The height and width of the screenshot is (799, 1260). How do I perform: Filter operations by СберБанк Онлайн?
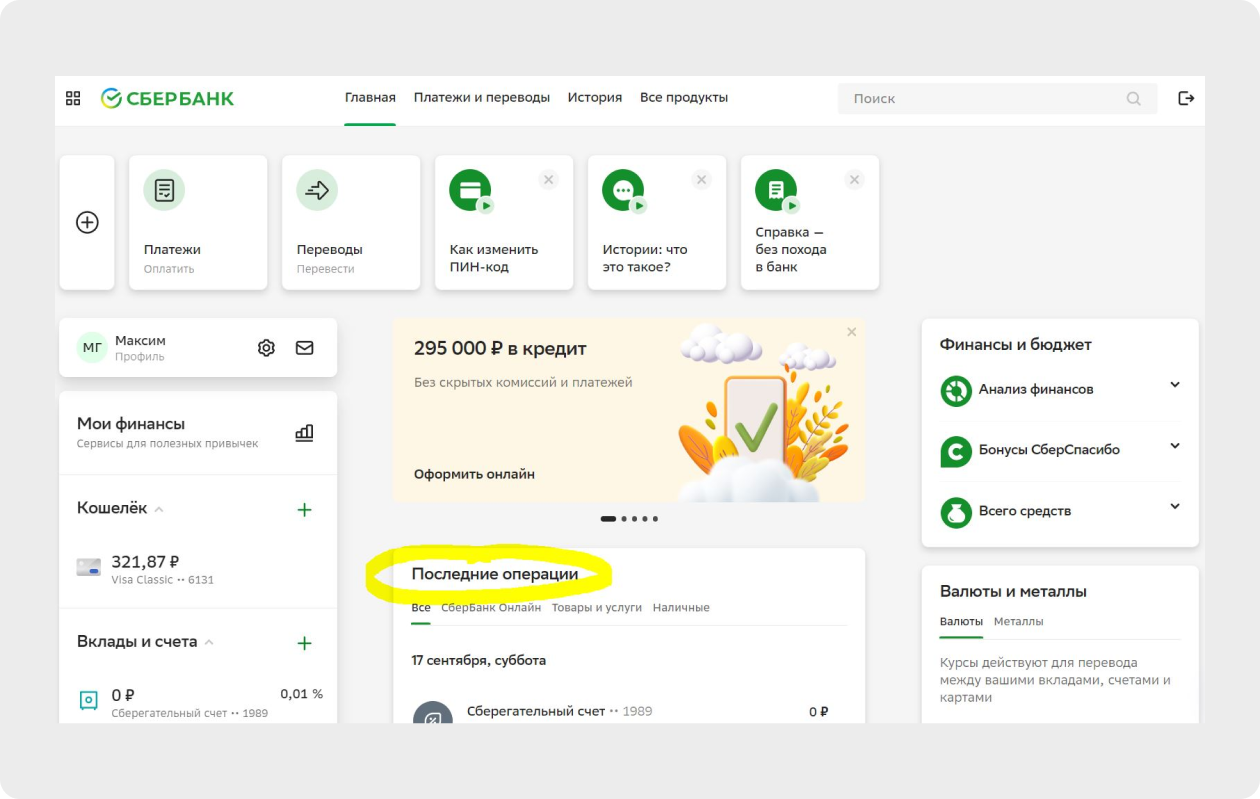(491, 608)
